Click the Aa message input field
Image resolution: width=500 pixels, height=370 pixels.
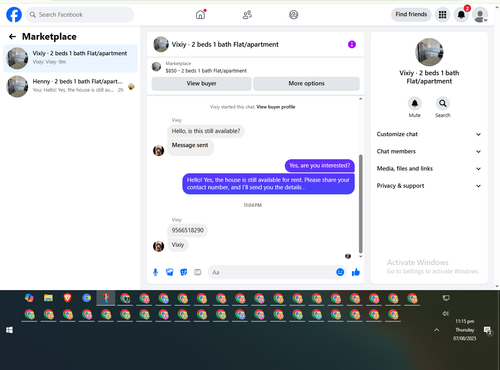(272, 272)
